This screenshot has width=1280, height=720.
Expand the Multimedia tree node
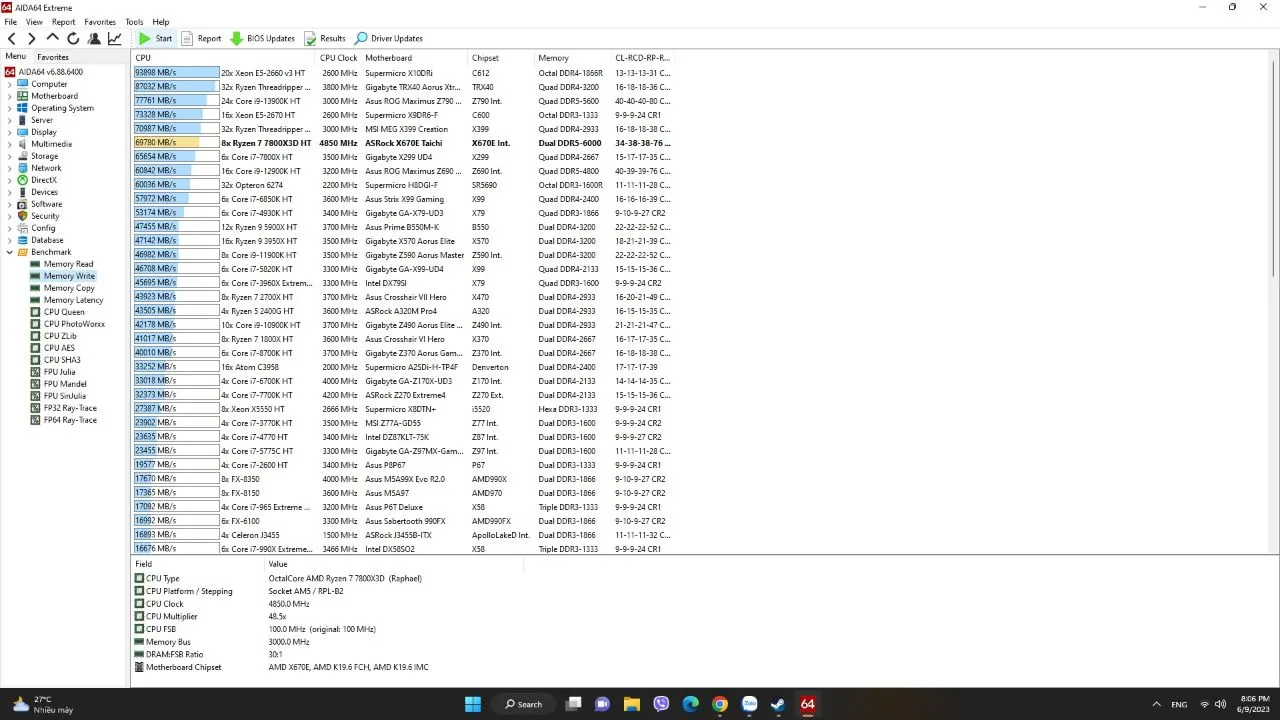tap(10, 144)
